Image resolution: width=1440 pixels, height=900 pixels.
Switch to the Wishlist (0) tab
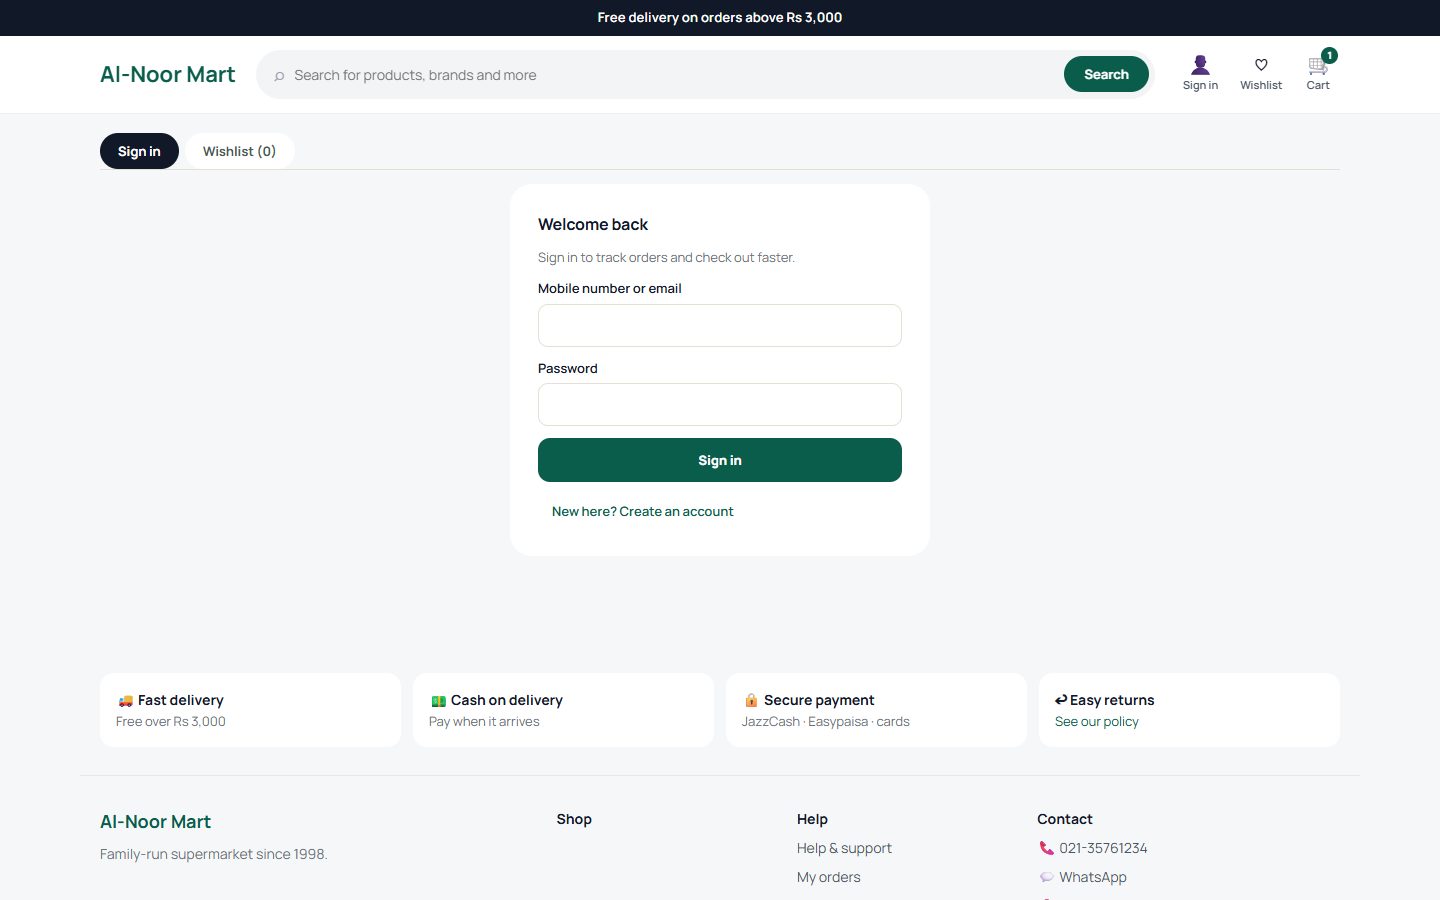click(239, 151)
